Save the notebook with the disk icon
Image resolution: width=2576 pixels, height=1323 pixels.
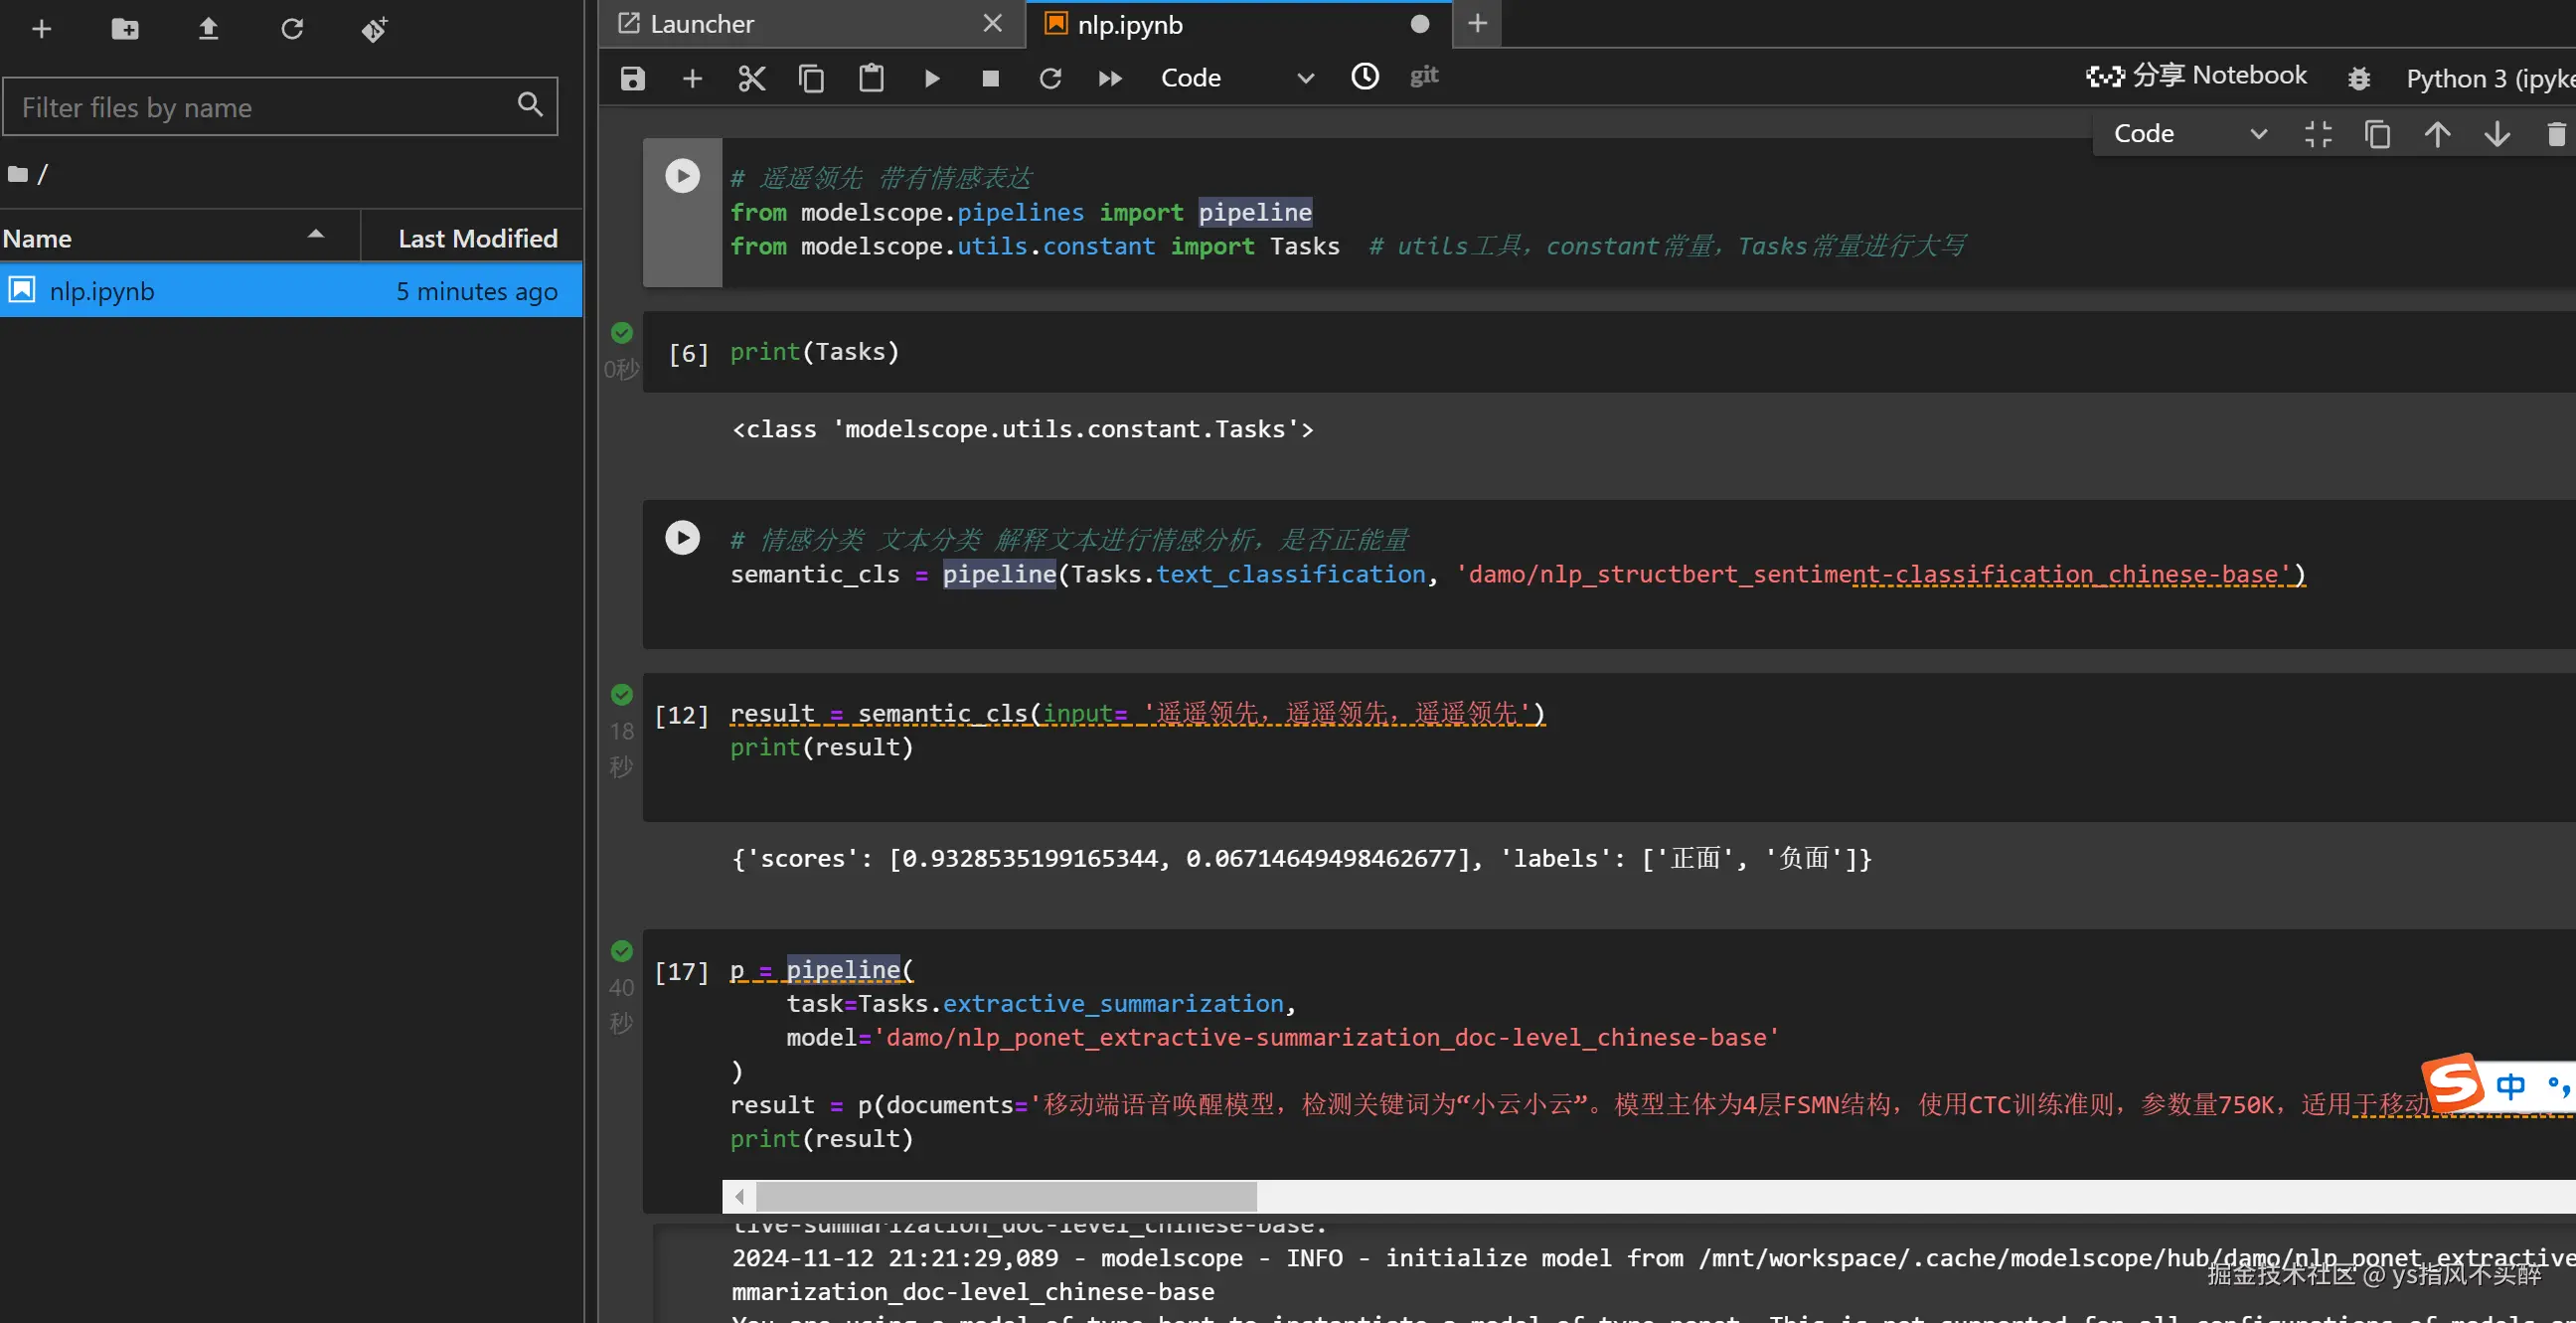632,78
